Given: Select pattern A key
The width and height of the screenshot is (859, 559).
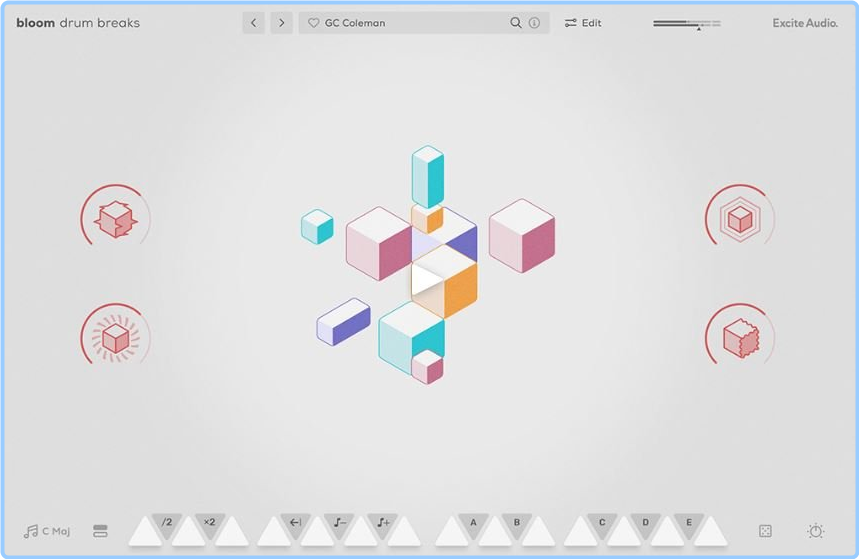Looking at the screenshot, I should (473, 523).
